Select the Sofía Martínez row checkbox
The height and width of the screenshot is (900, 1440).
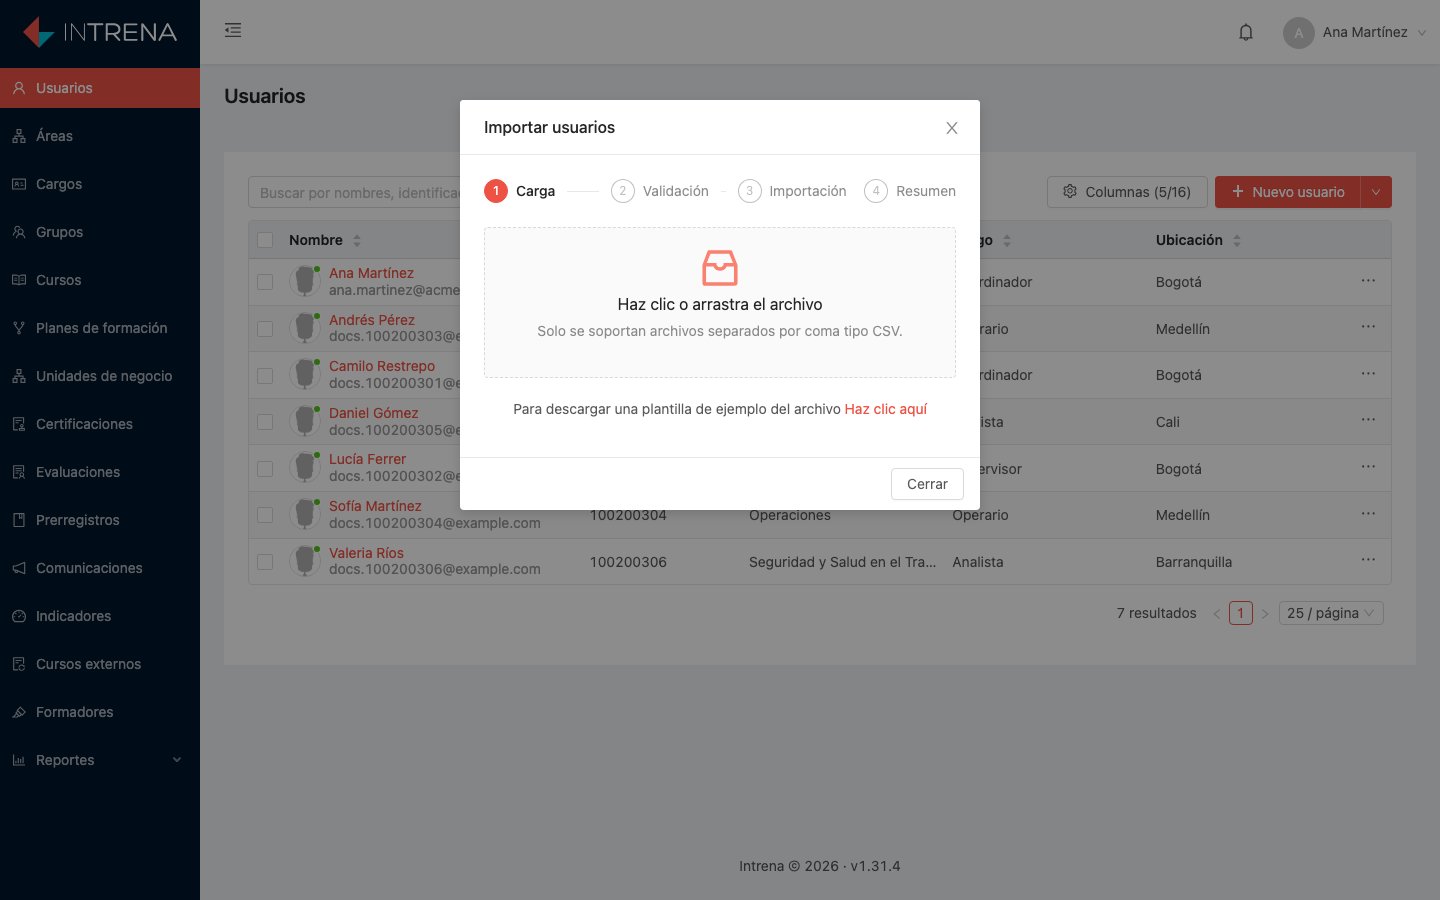click(265, 515)
